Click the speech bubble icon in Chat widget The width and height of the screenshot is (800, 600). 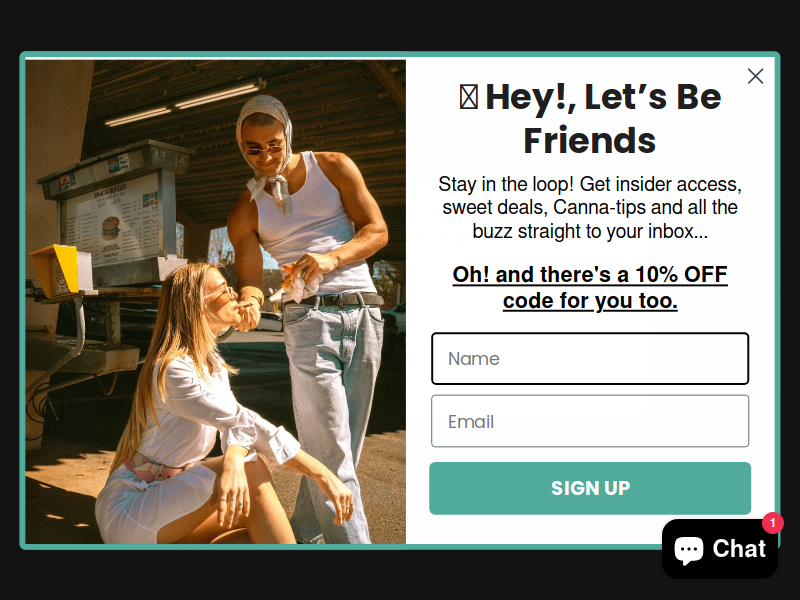pos(689,549)
